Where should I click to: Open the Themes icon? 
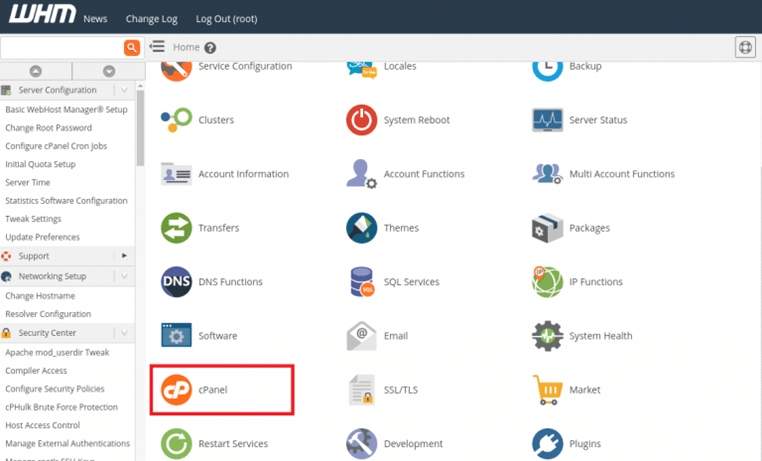click(x=362, y=228)
